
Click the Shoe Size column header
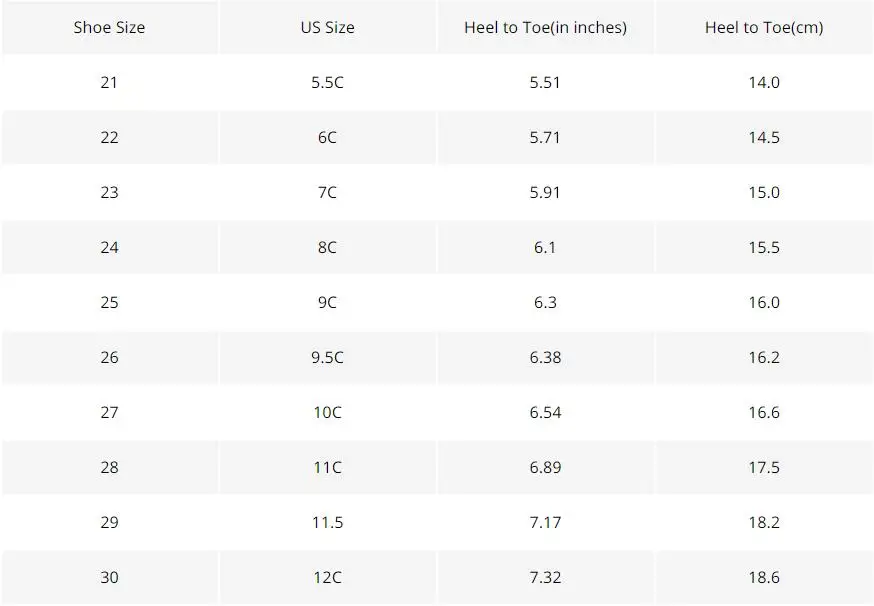point(109,27)
